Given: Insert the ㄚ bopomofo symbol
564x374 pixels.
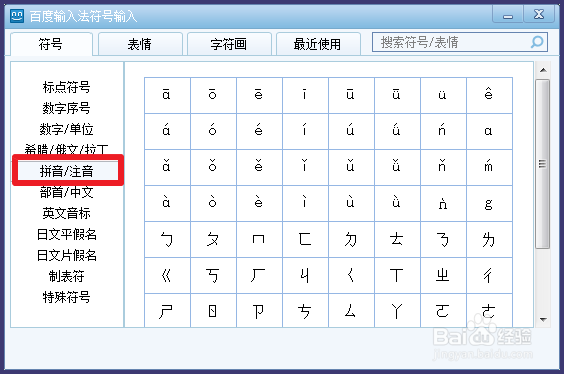Looking at the screenshot, I should (397, 310).
